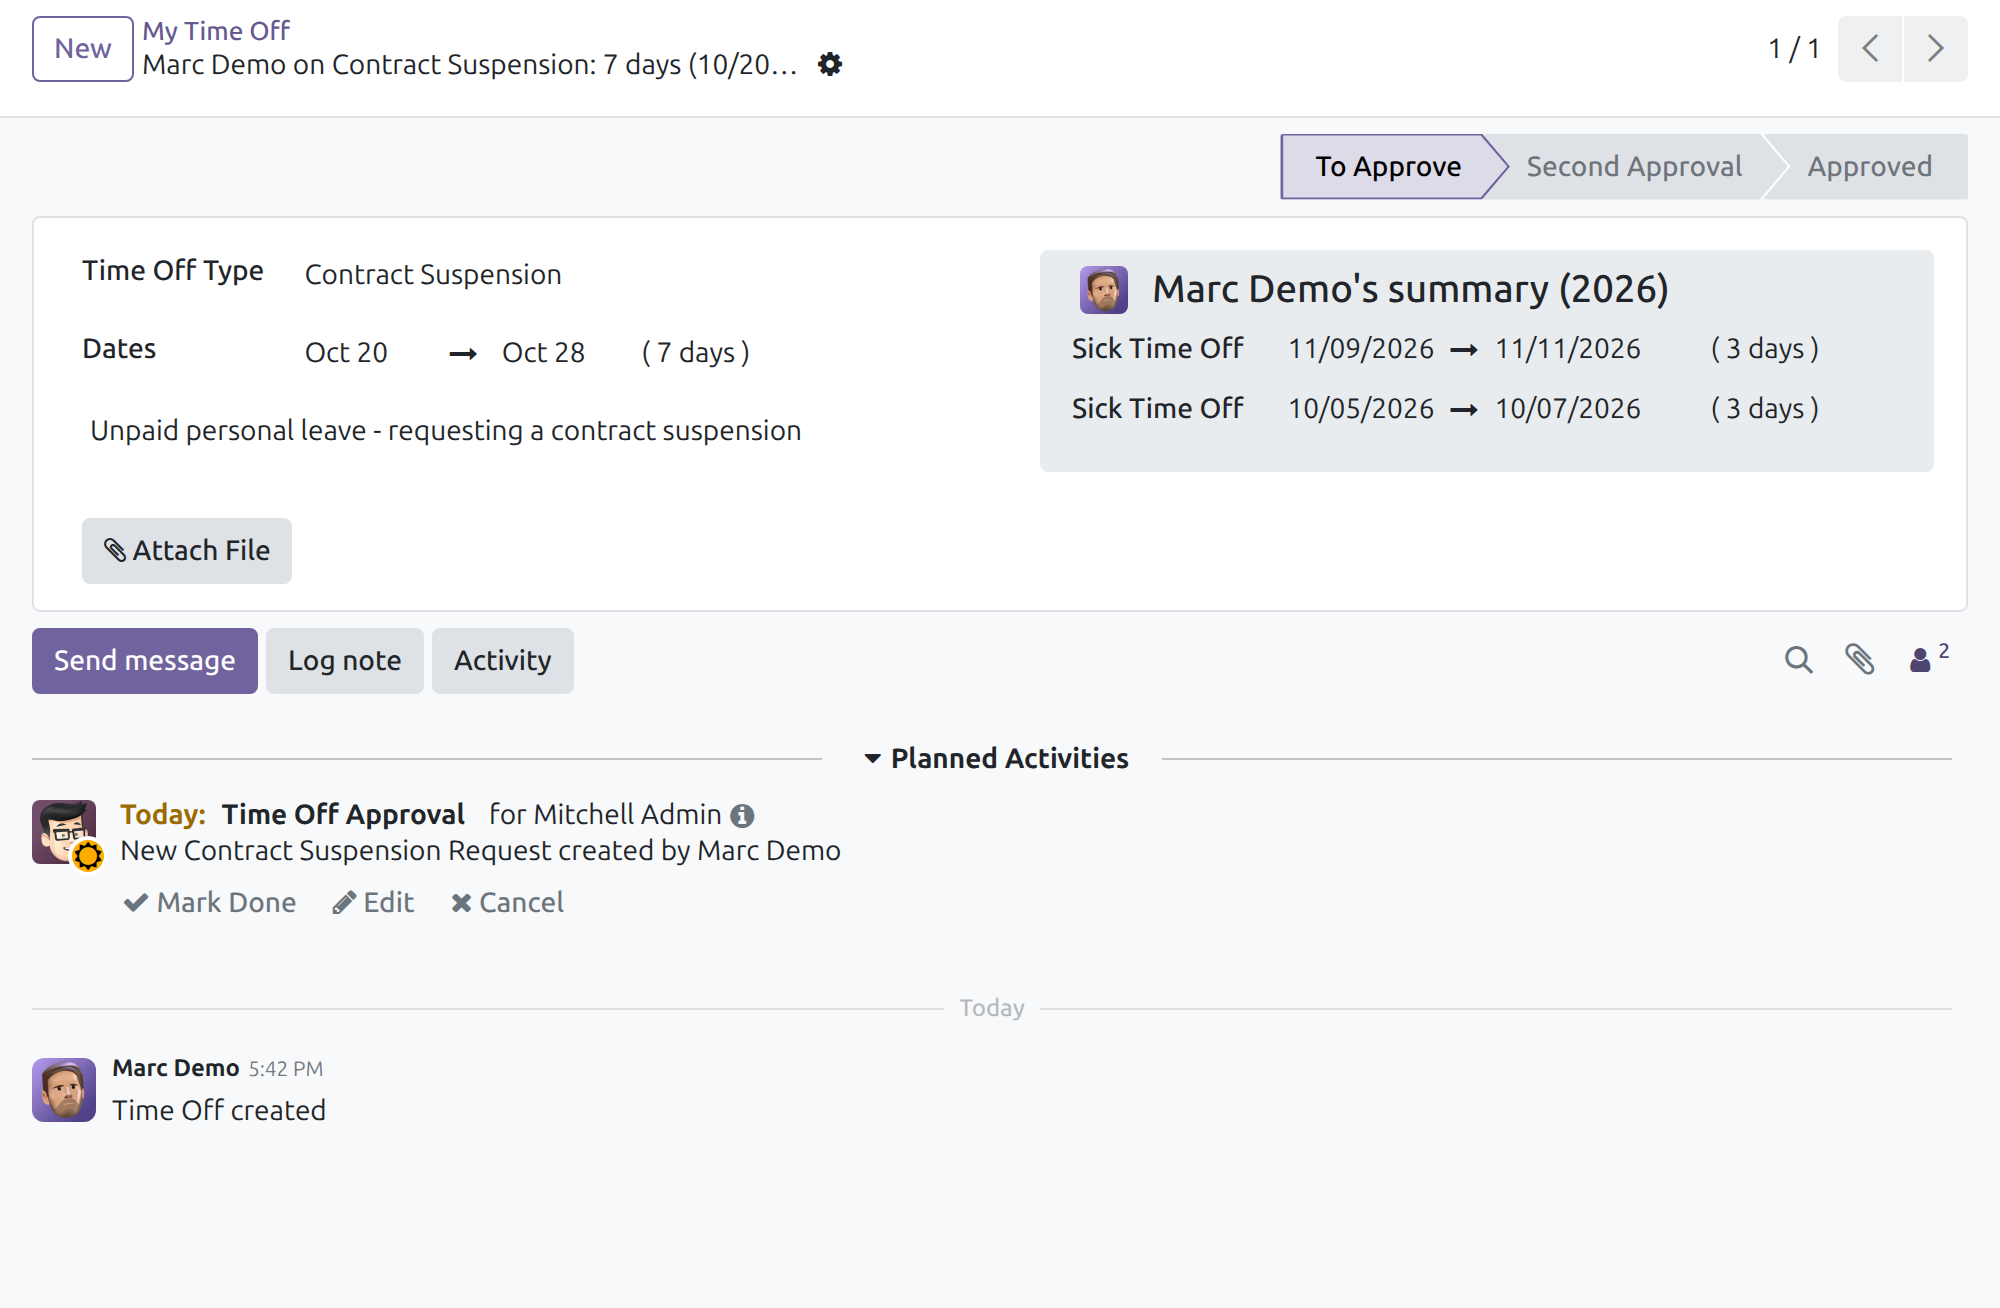The width and height of the screenshot is (2000, 1308).
Task: Click the Marc Demo's summary (2026) heading
Action: click(x=1410, y=289)
